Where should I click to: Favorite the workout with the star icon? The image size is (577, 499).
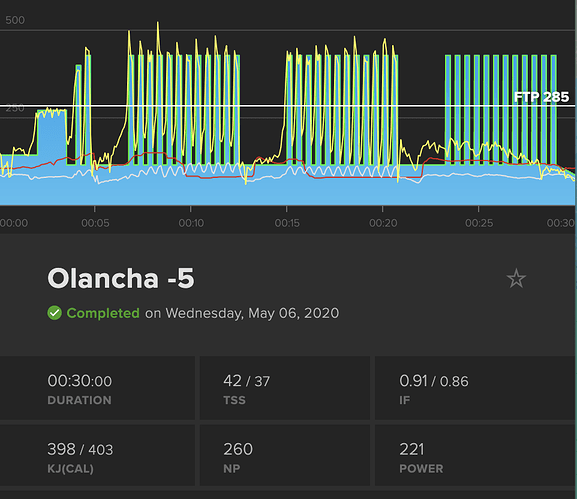click(516, 278)
